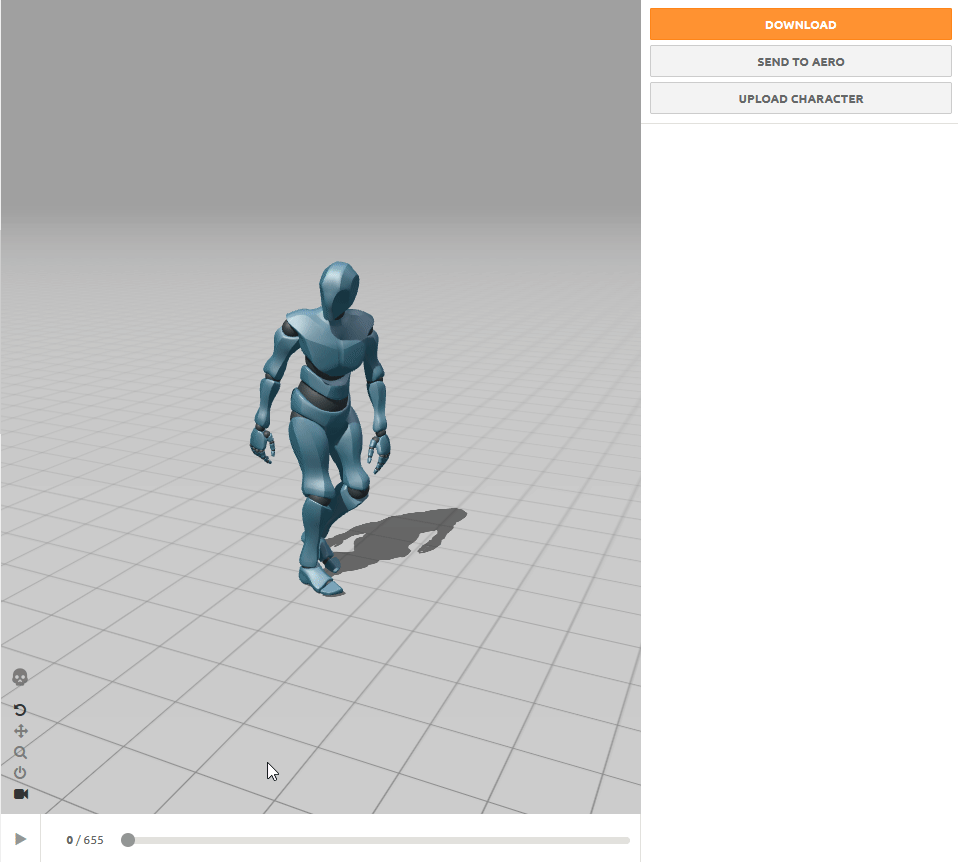Screen dimensions: 958x862
Task: Click the play triangle icon
Action: 22,839
